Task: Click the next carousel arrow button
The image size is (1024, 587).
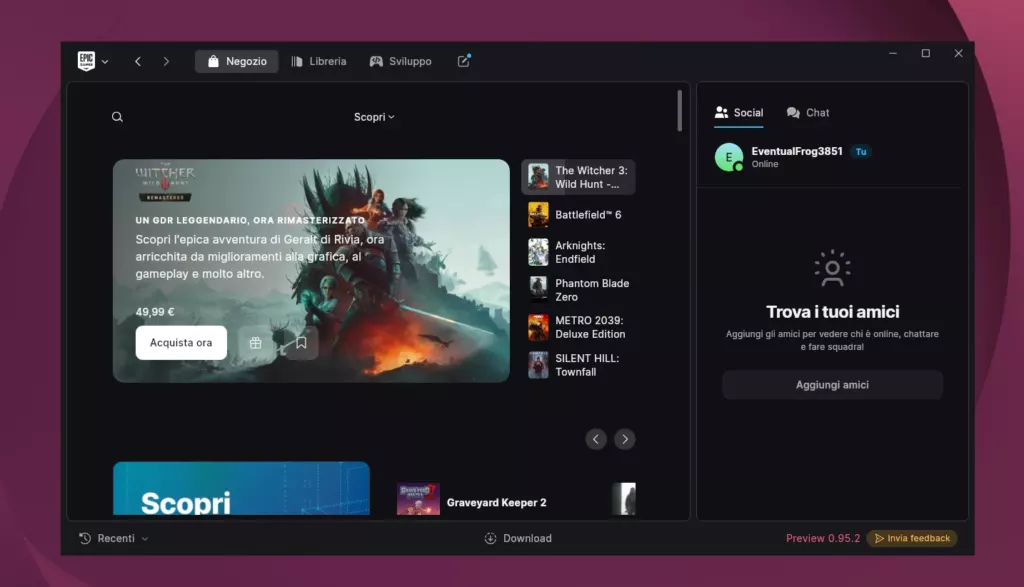Action: pyautogui.click(x=625, y=439)
